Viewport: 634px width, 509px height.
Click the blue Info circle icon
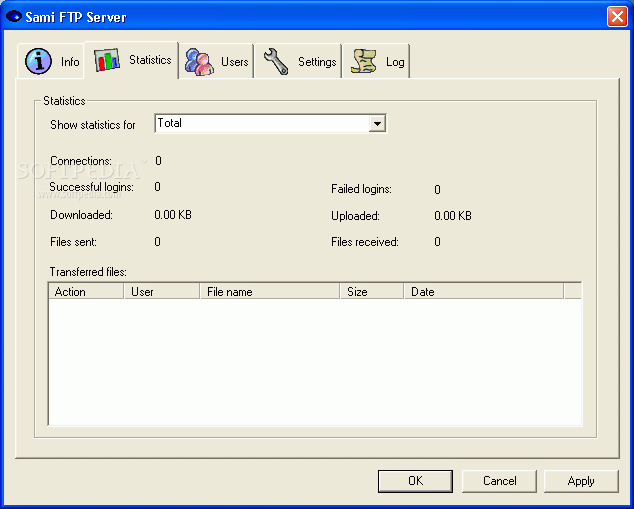click(x=38, y=61)
